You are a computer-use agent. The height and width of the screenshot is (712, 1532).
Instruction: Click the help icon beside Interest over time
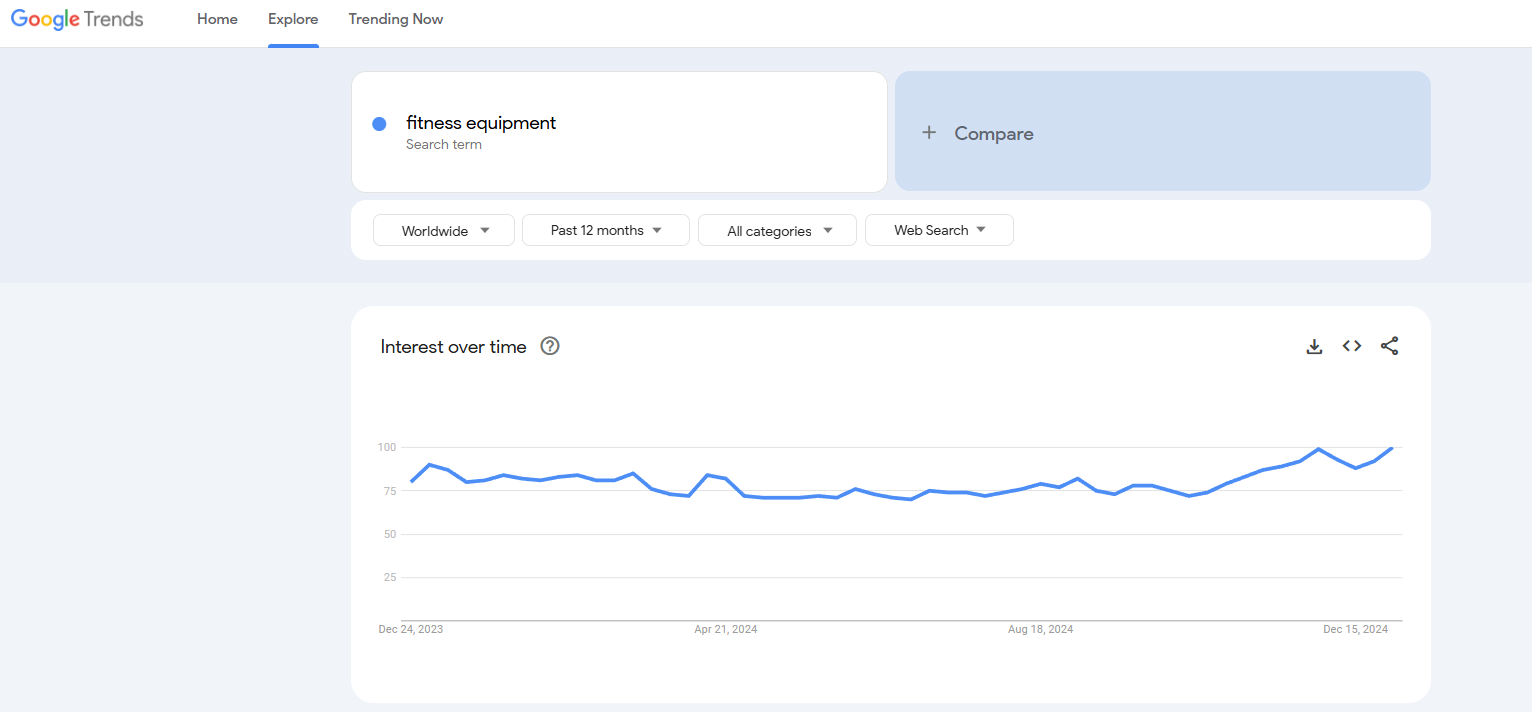(x=550, y=346)
